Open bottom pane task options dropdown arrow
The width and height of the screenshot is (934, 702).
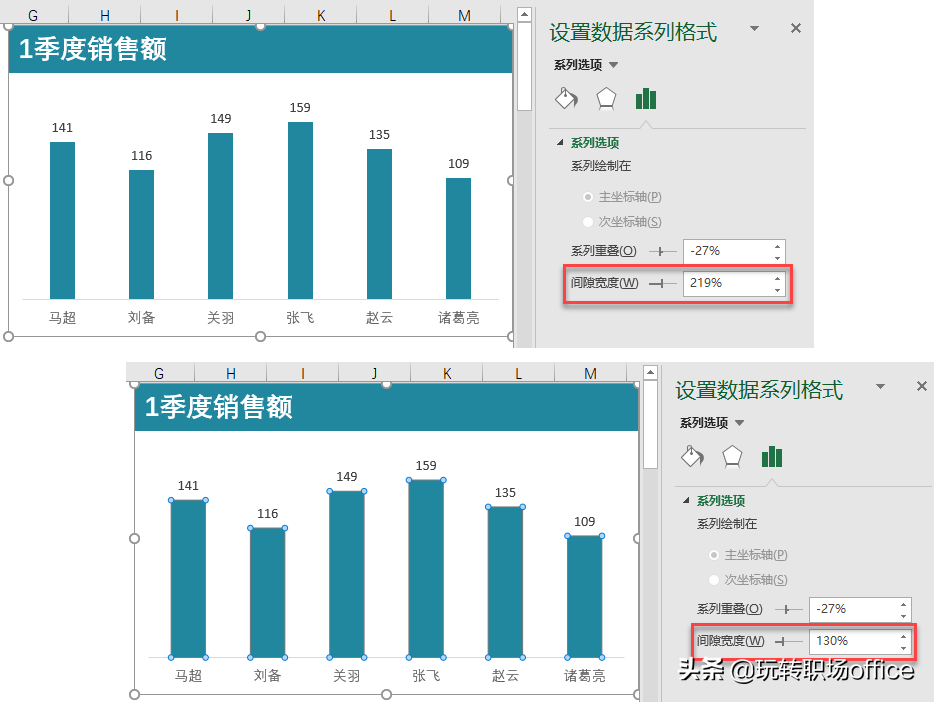coord(880,386)
